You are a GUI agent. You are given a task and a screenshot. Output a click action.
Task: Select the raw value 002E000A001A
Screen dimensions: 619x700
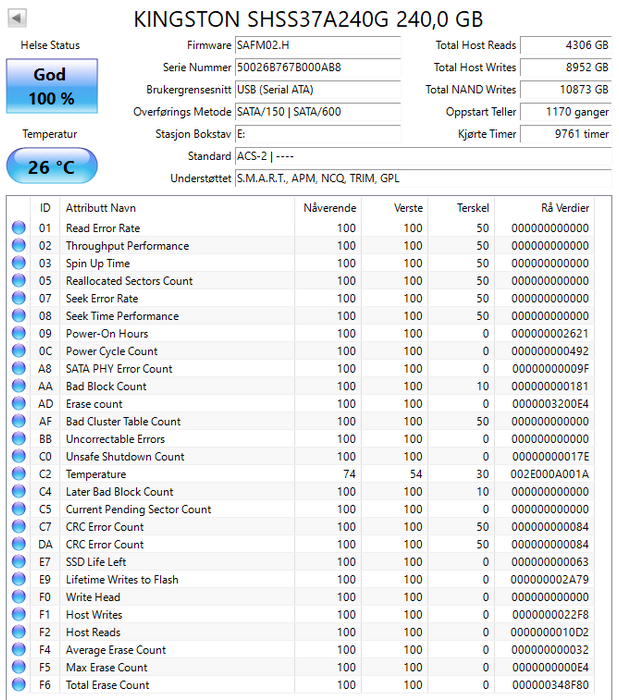point(550,474)
